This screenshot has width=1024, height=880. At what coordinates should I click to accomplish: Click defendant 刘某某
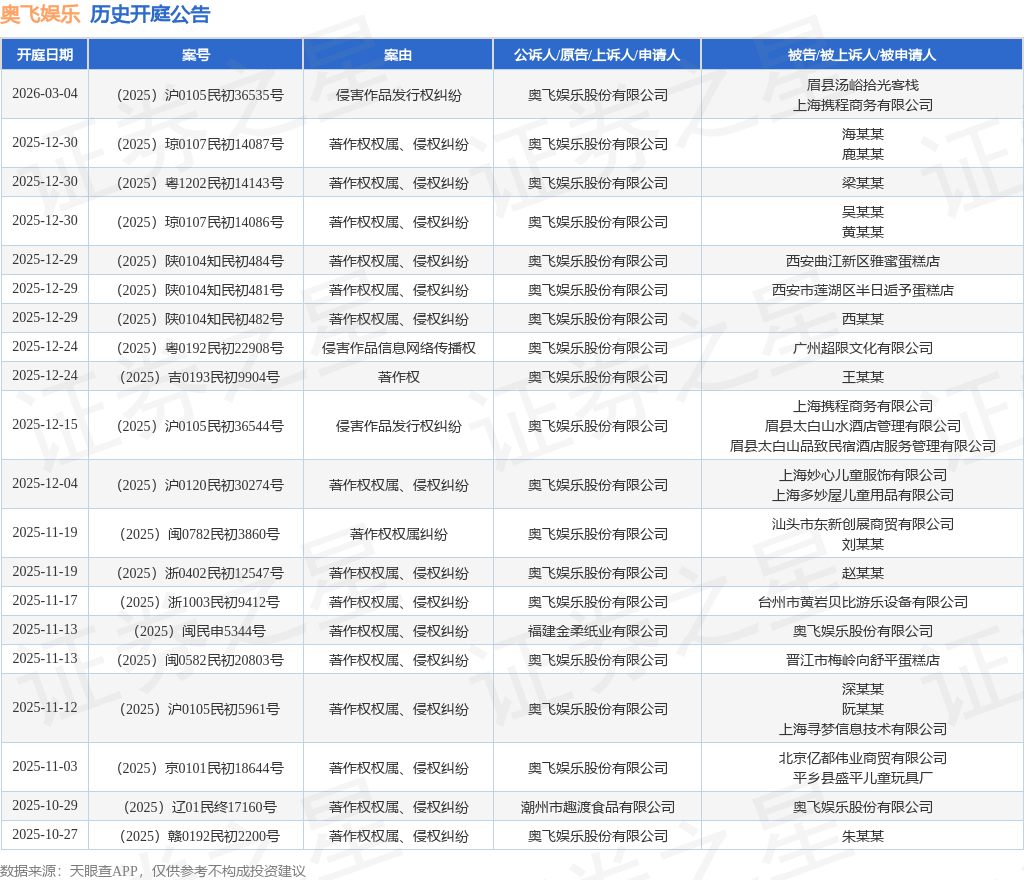coord(862,544)
